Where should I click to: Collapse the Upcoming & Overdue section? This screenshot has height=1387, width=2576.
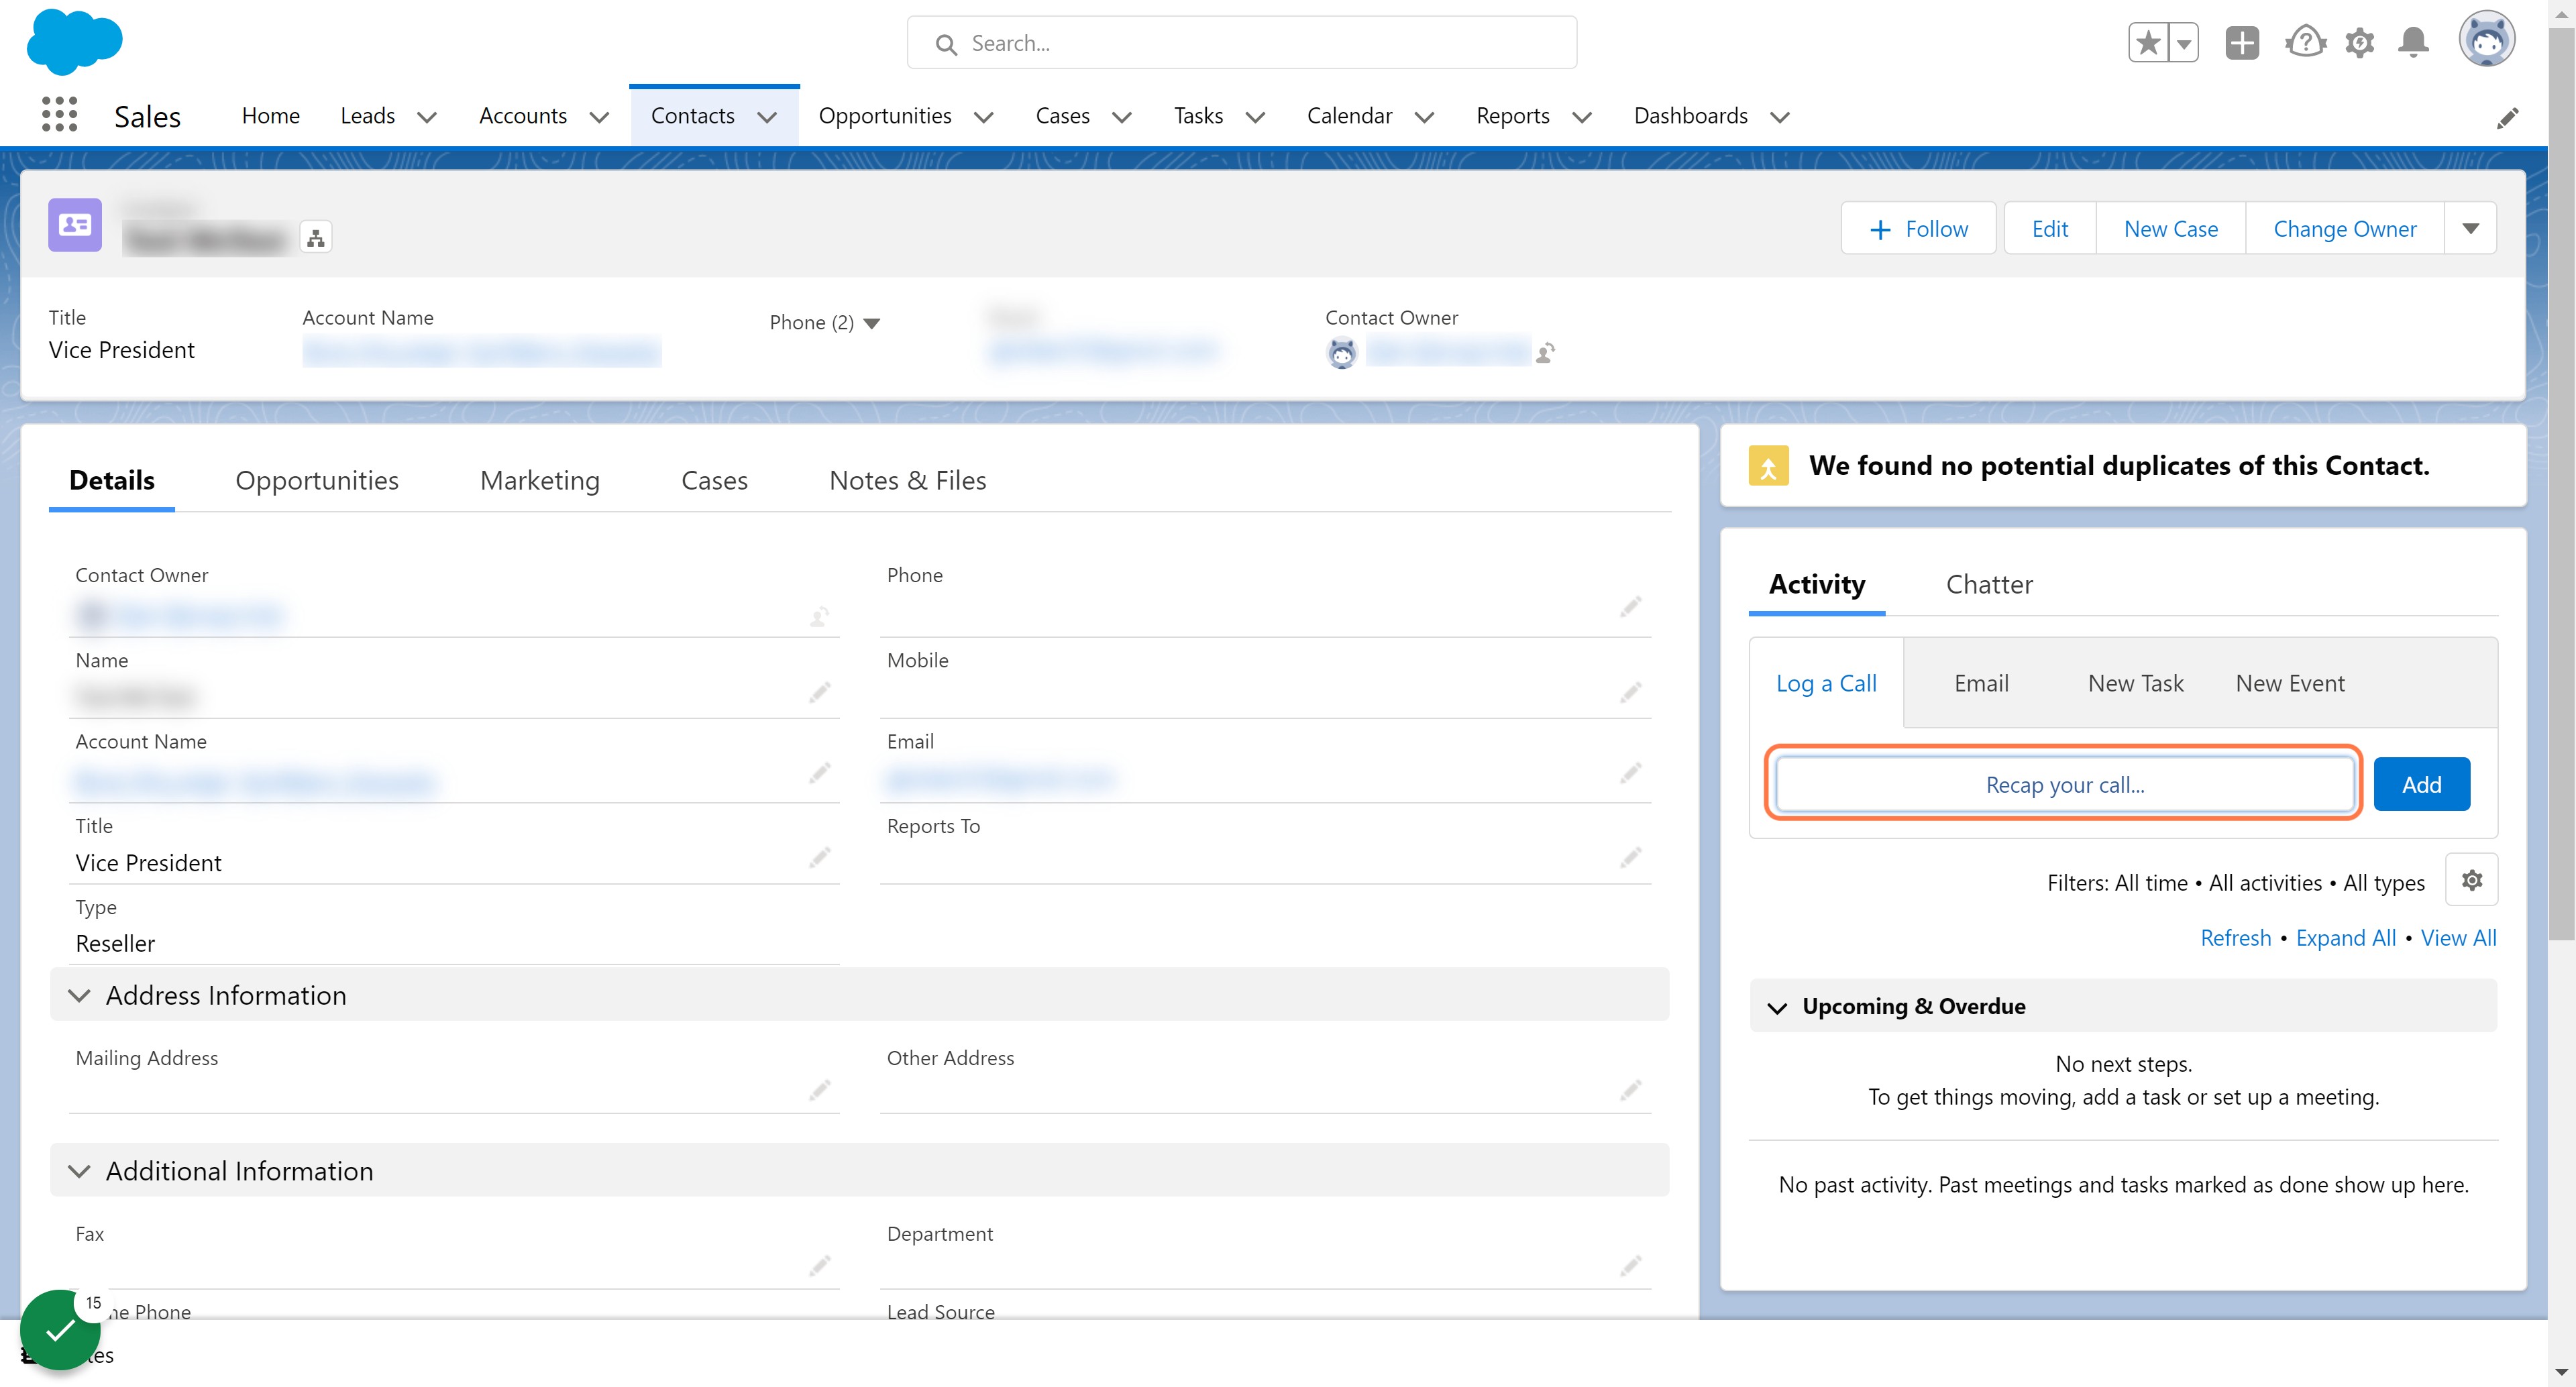[1777, 1008]
